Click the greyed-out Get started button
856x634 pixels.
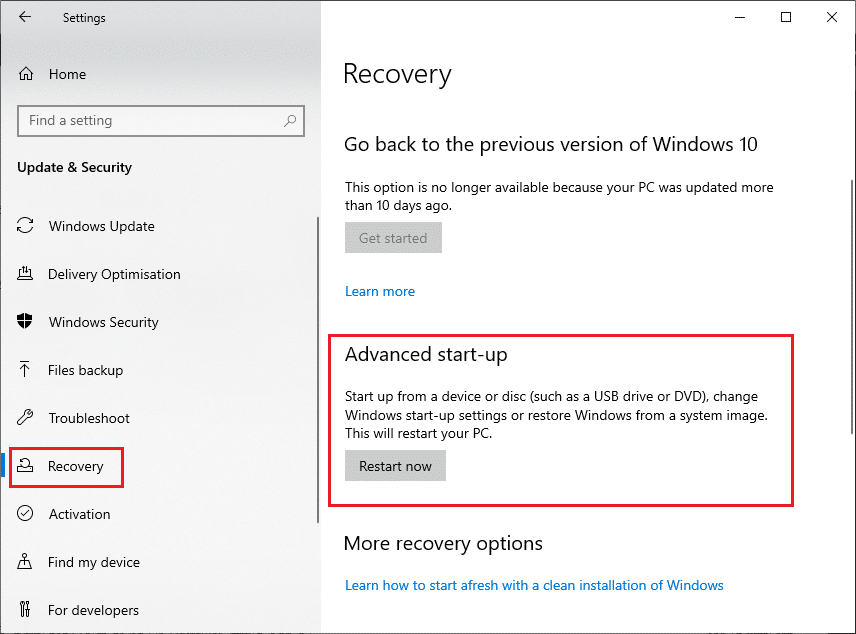point(393,238)
